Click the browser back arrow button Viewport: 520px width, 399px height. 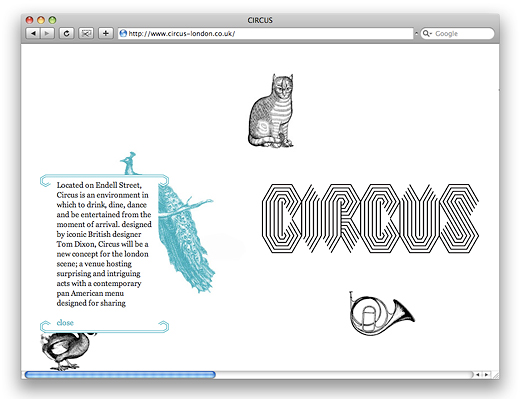click(33, 33)
